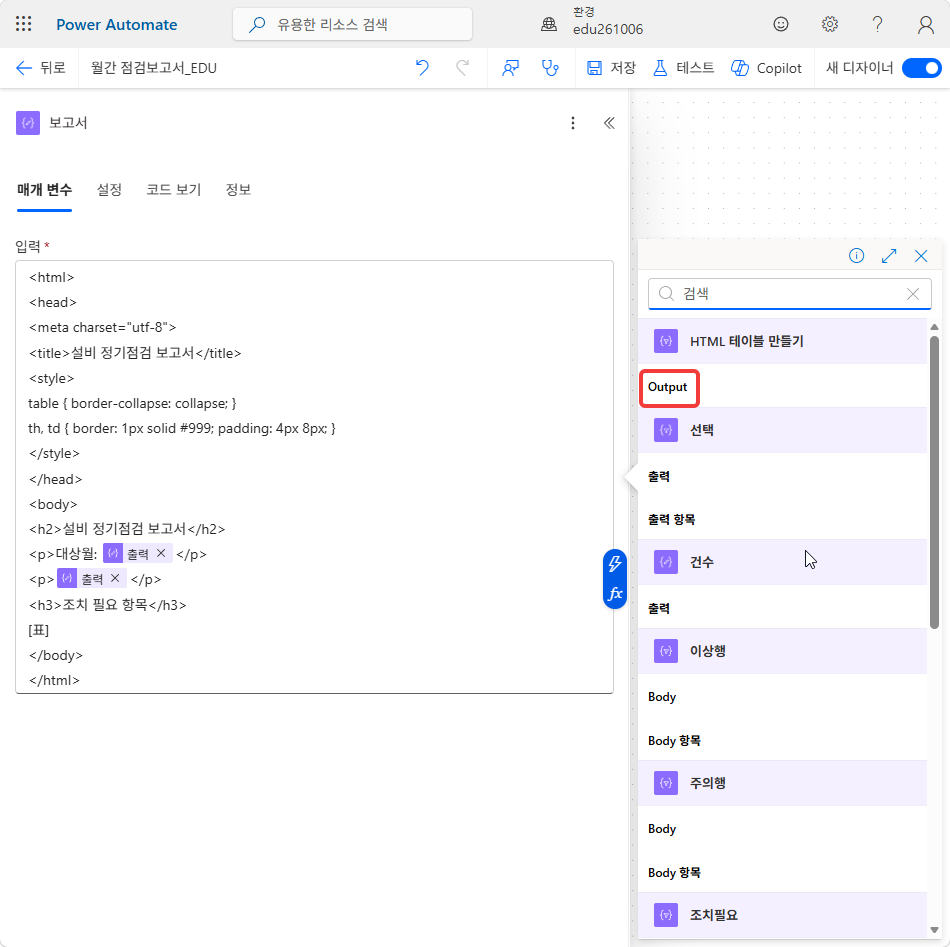Open the settings gear icon
This screenshot has width=950, height=947.
pyautogui.click(x=829, y=24)
